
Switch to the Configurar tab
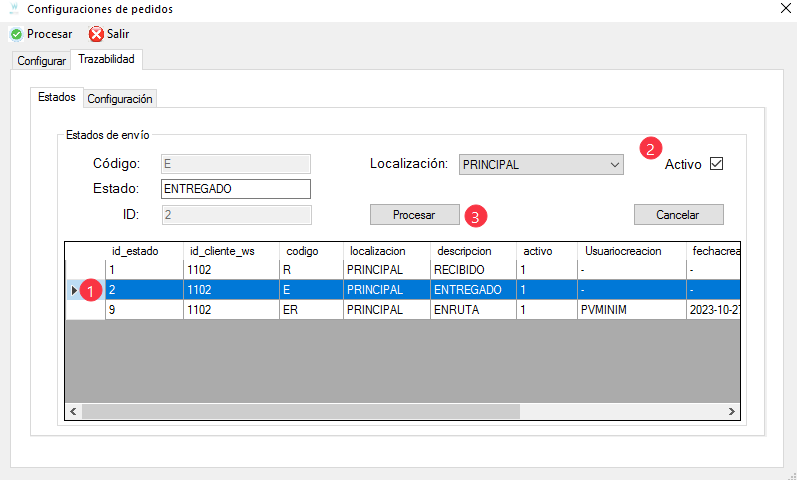tap(41, 61)
